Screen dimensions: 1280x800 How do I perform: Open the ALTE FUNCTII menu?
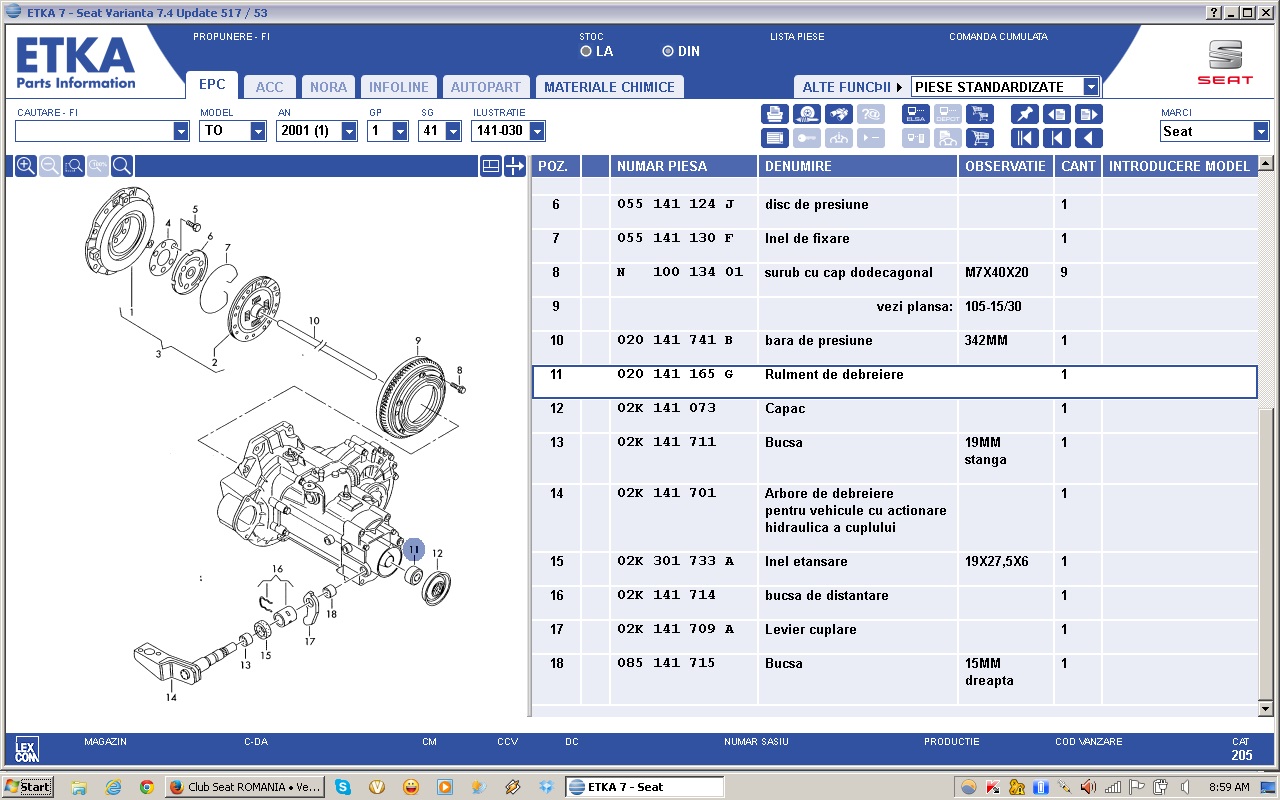[x=849, y=87]
